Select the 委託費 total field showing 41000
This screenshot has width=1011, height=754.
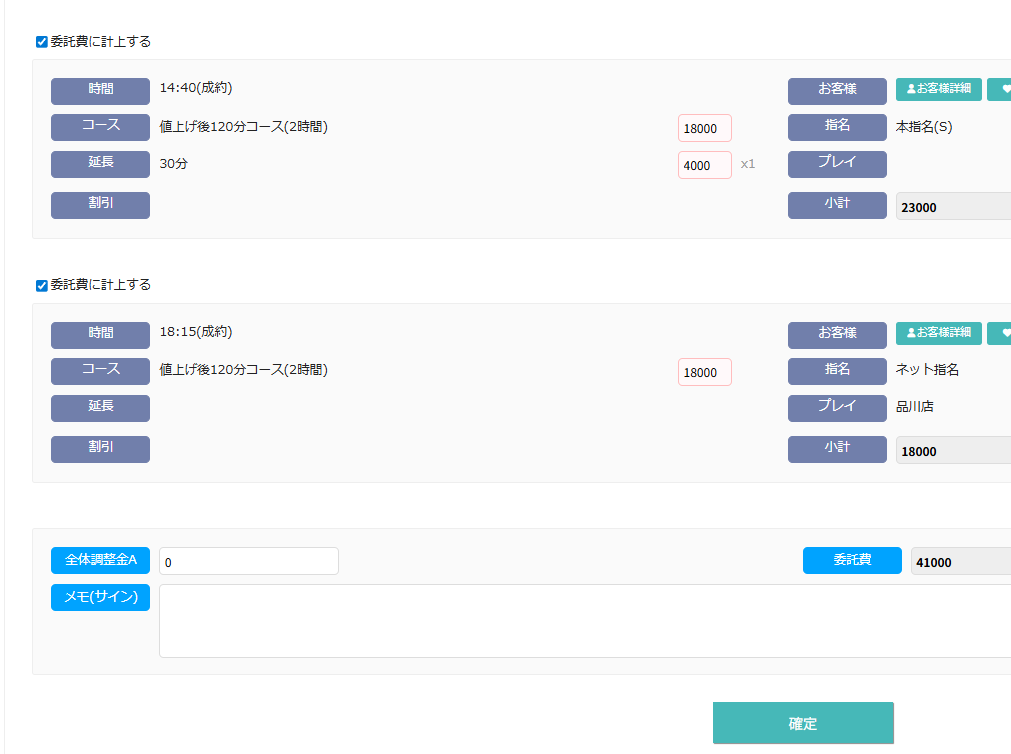point(960,562)
